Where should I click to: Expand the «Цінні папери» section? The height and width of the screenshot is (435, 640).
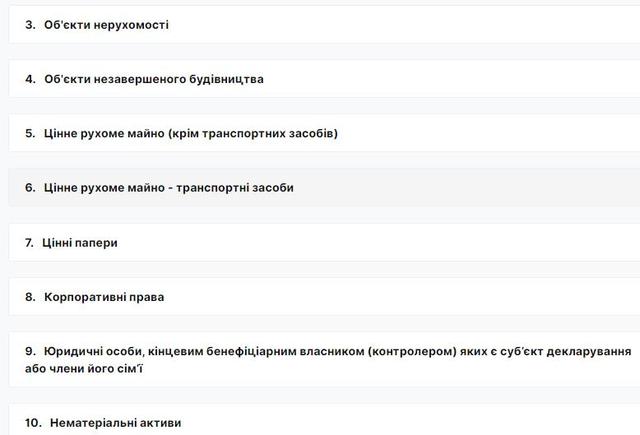click(x=80, y=242)
